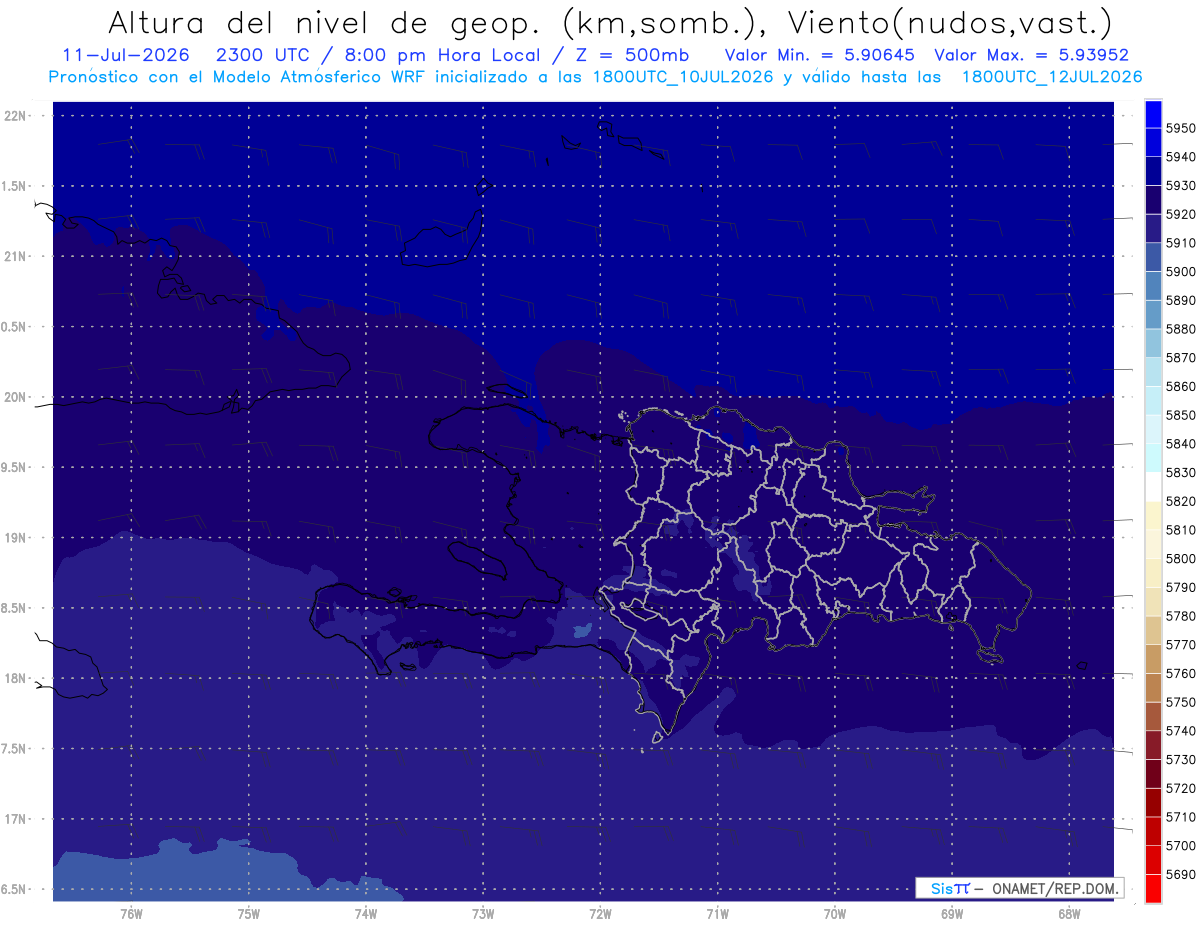This screenshot has height=927, width=1200.
Task: Click the '70W' longitude axis label
Action: (835, 914)
